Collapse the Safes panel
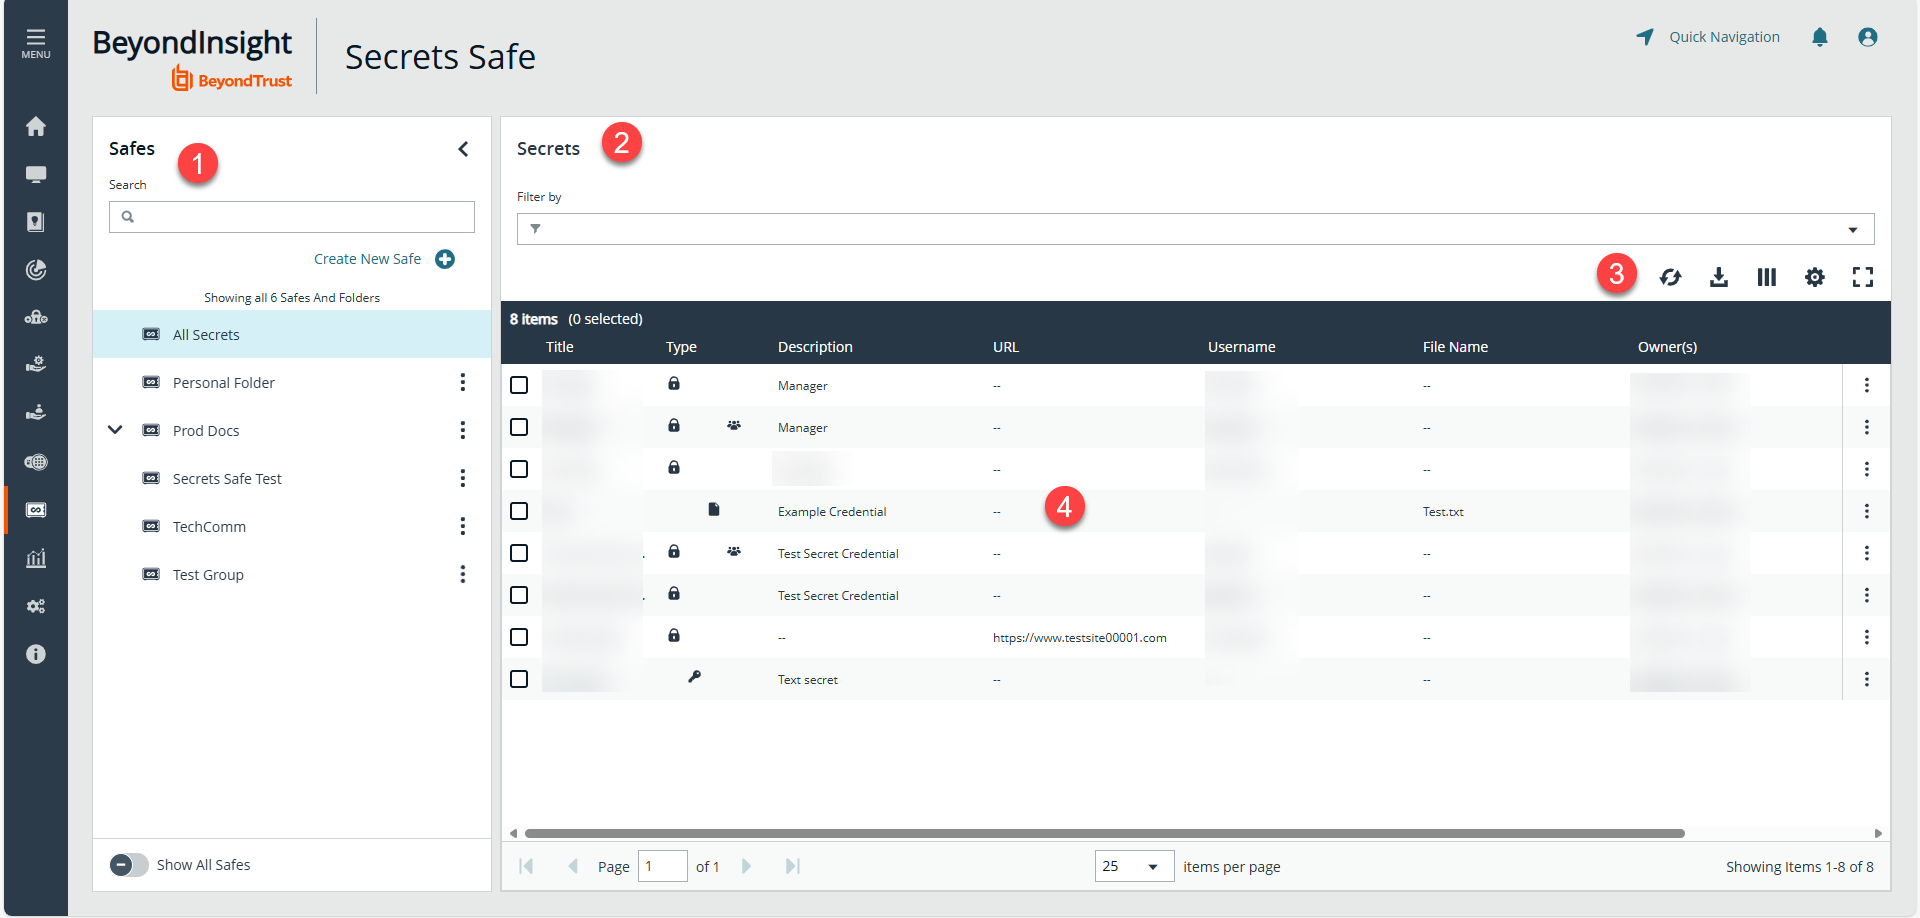1920x918 pixels. (463, 149)
